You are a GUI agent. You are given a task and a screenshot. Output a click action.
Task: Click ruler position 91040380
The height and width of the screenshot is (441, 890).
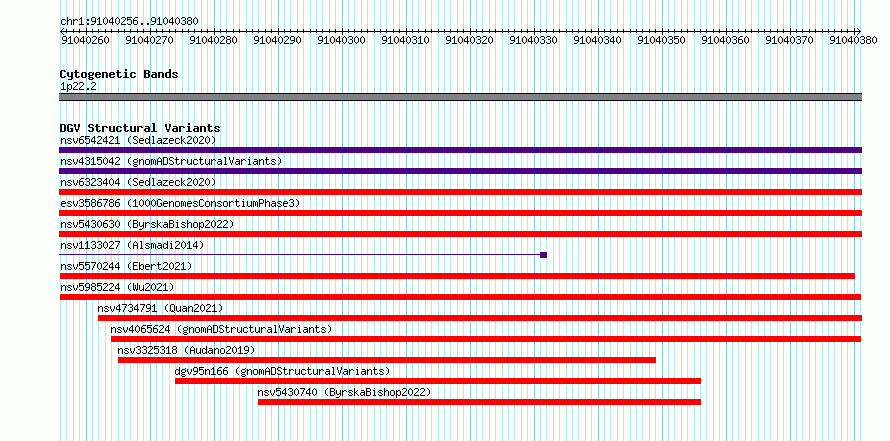click(854, 40)
